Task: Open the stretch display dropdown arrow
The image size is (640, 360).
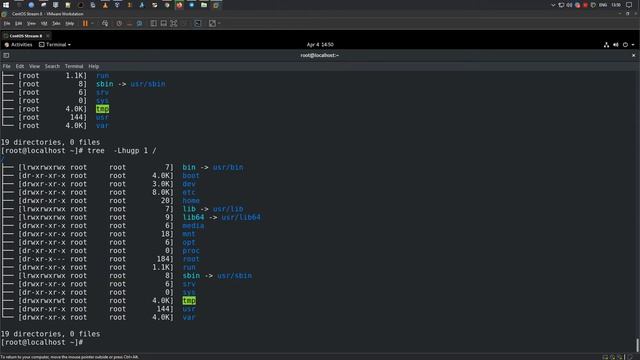Action: point(219,23)
